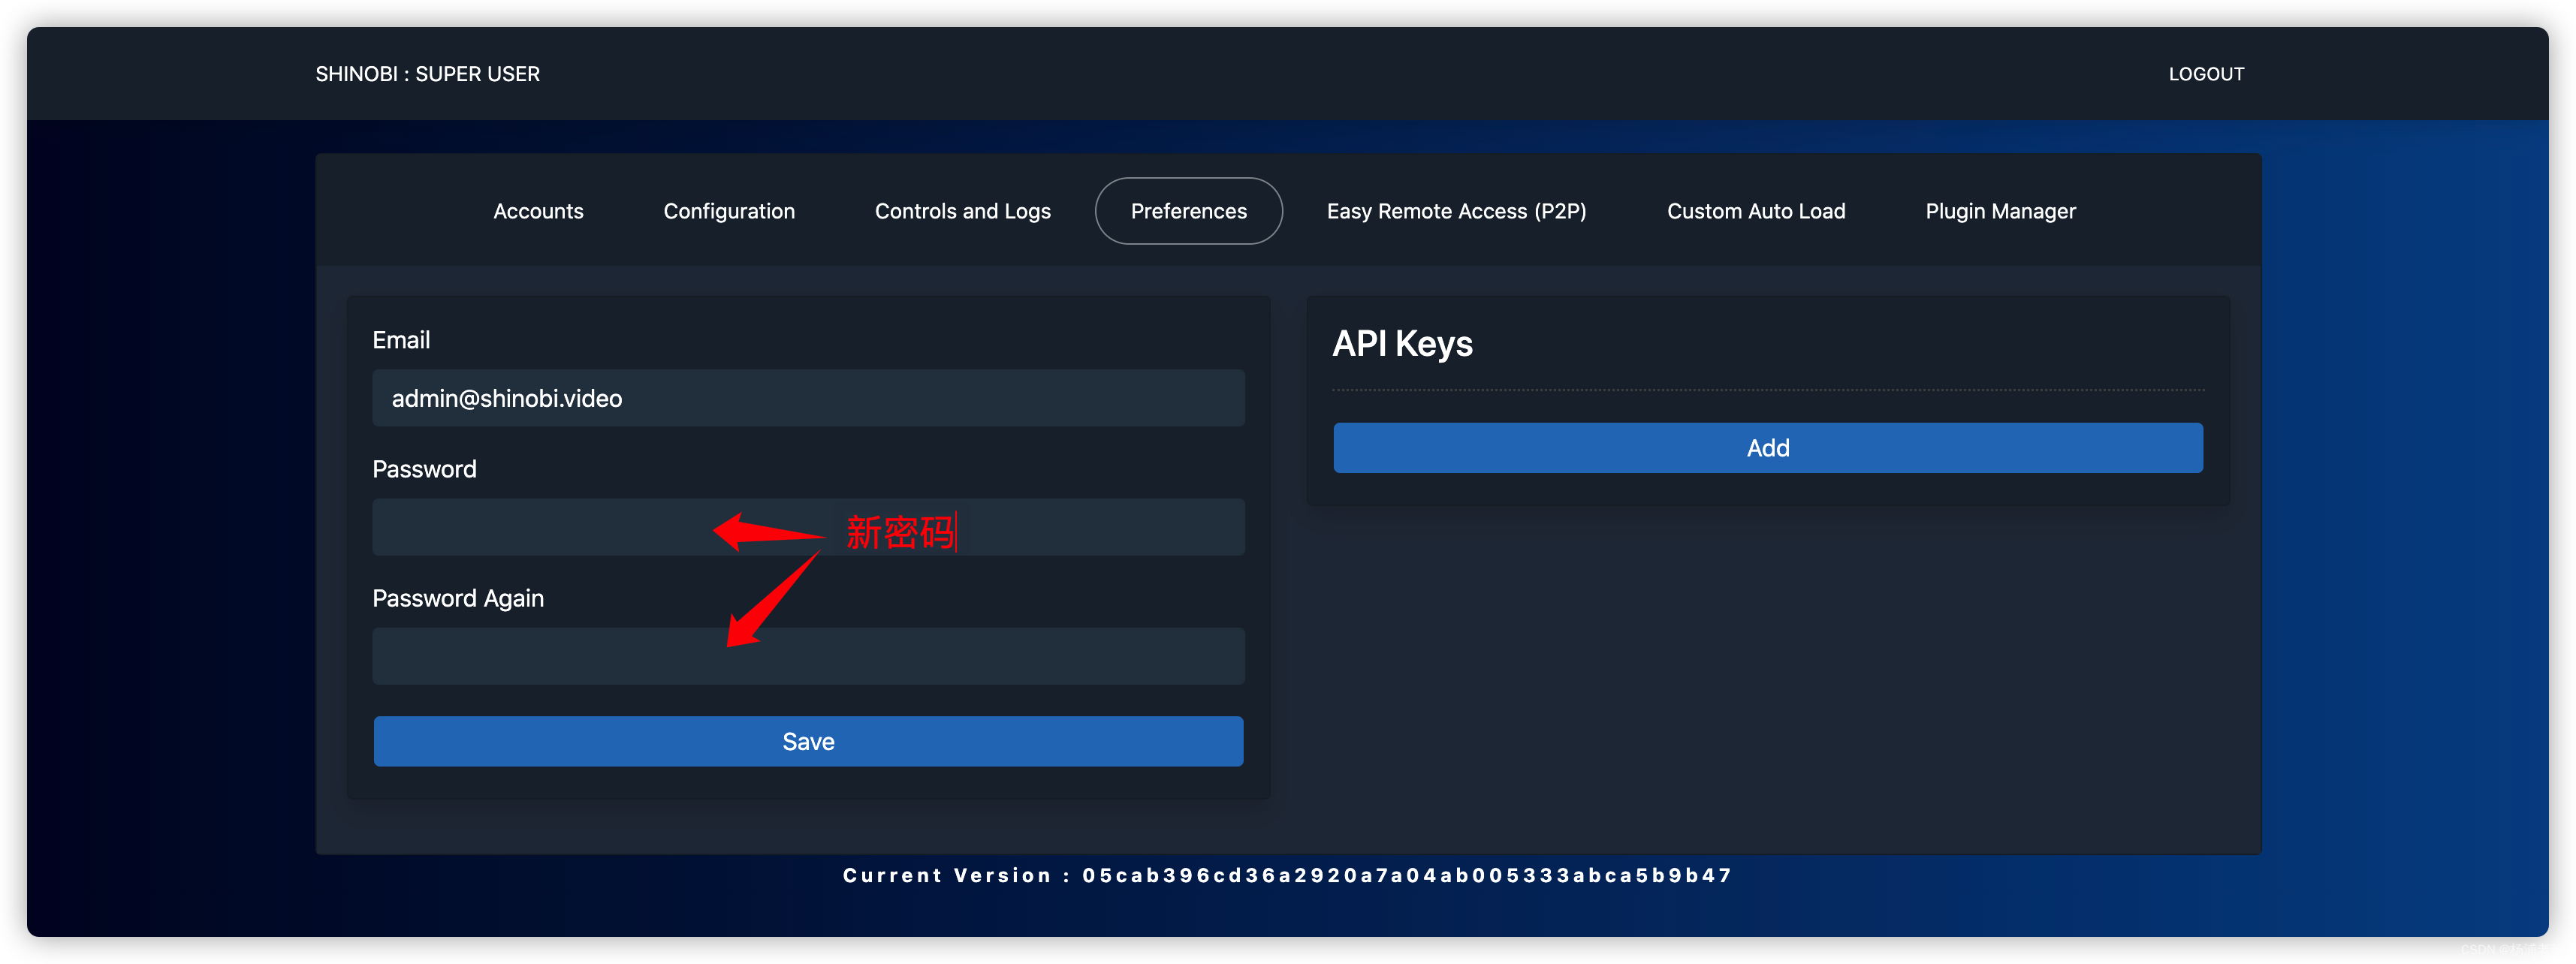Screen dimensions: 2576x964
Task: Click the Email field label
Action: 401,340
